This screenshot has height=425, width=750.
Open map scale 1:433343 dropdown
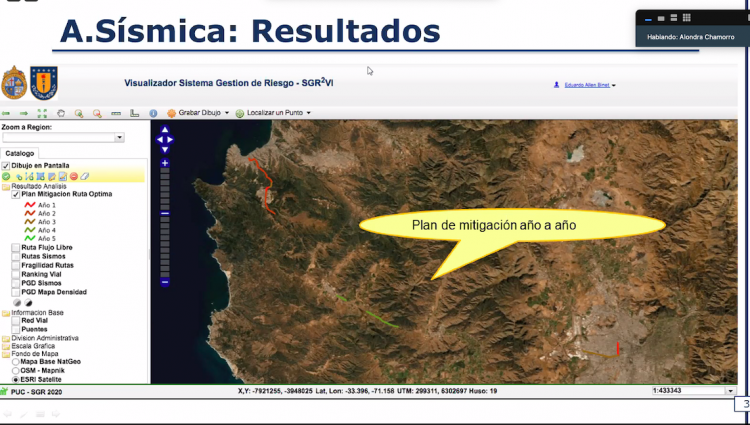730,391
